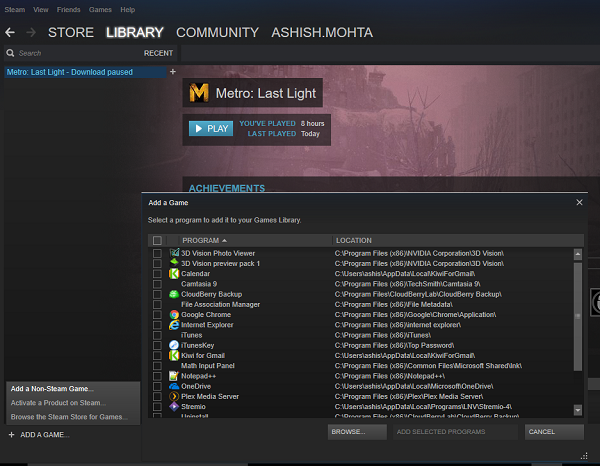Click the File Association Manager row name
600x466 pixels.
220,305
